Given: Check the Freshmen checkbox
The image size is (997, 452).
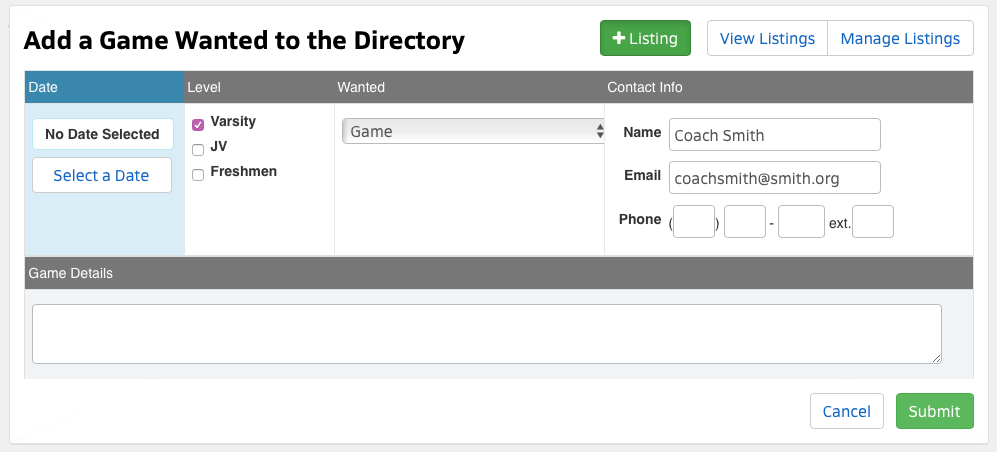Looking at the screenshot, I should point(198,174).
